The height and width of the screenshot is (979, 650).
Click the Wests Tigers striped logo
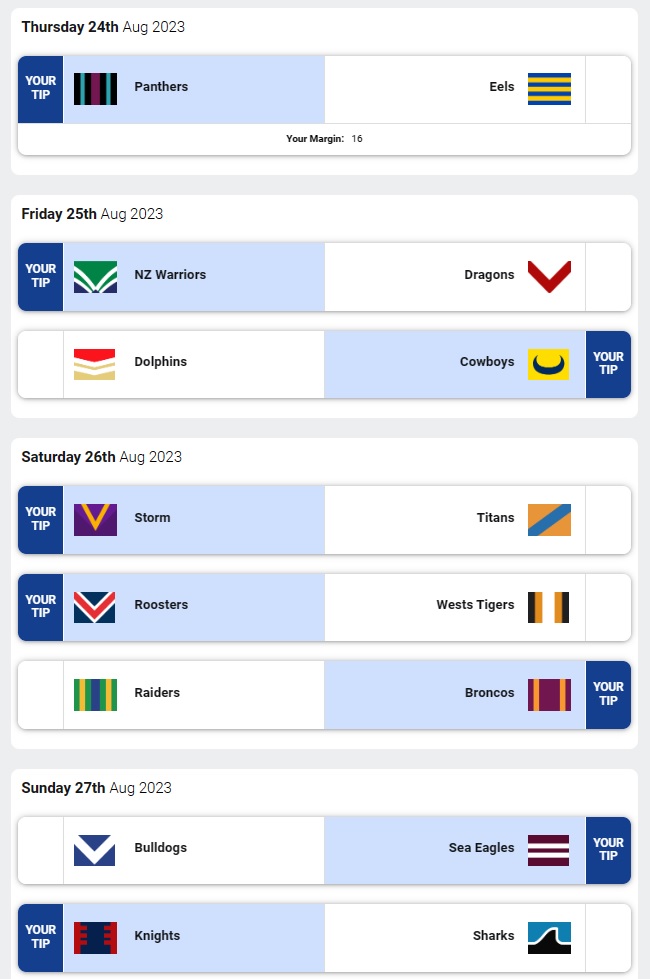[549, 607]
